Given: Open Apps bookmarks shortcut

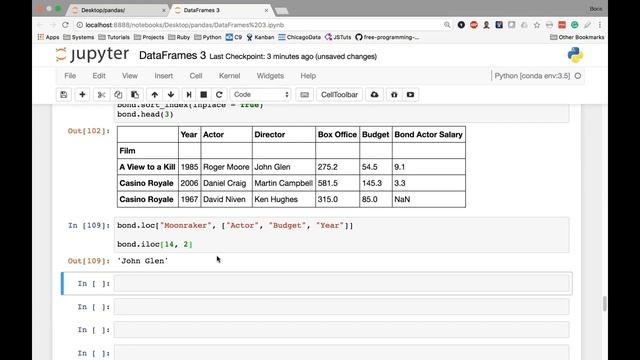Looking at the screenshot, I should (x=49, y=37).
